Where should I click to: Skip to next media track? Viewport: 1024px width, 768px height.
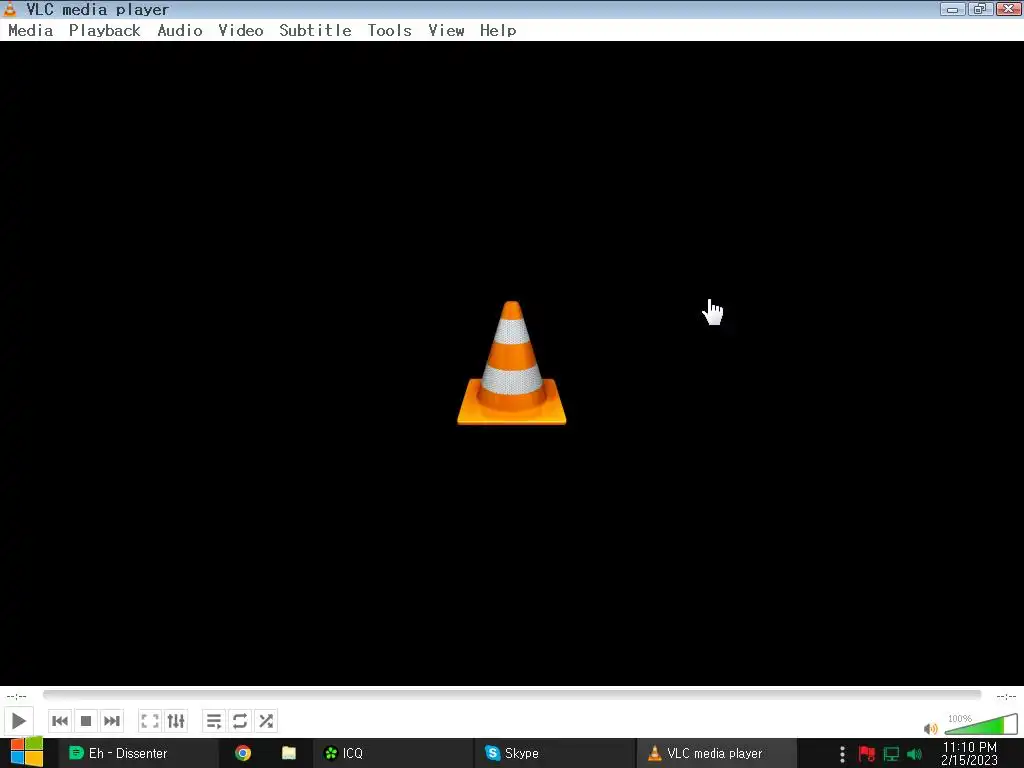112,721
